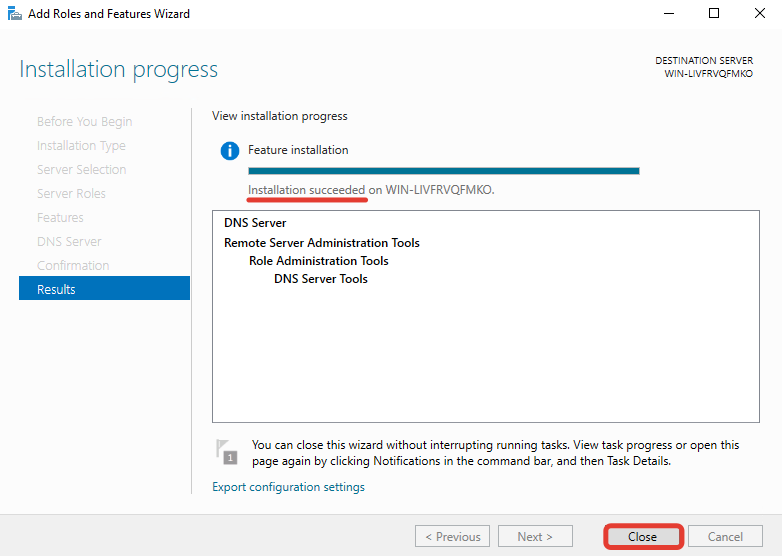The height and width of the screenshot is (556, 782).
Task: Click the disabled Next button
Action: pos(535,537)
